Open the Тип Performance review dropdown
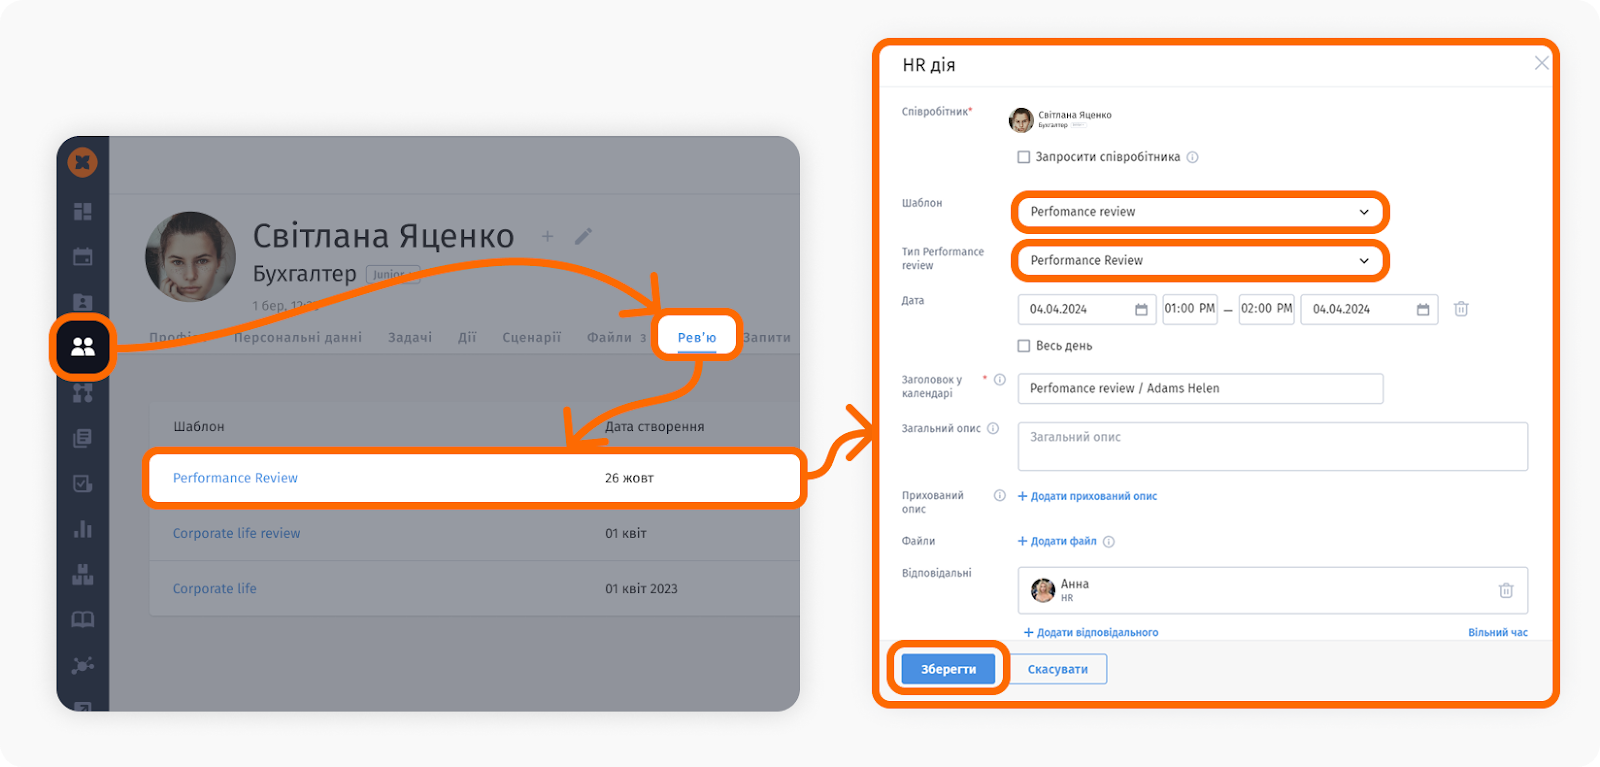This screenshot has width=1600, height=767. coord(1199,261)
